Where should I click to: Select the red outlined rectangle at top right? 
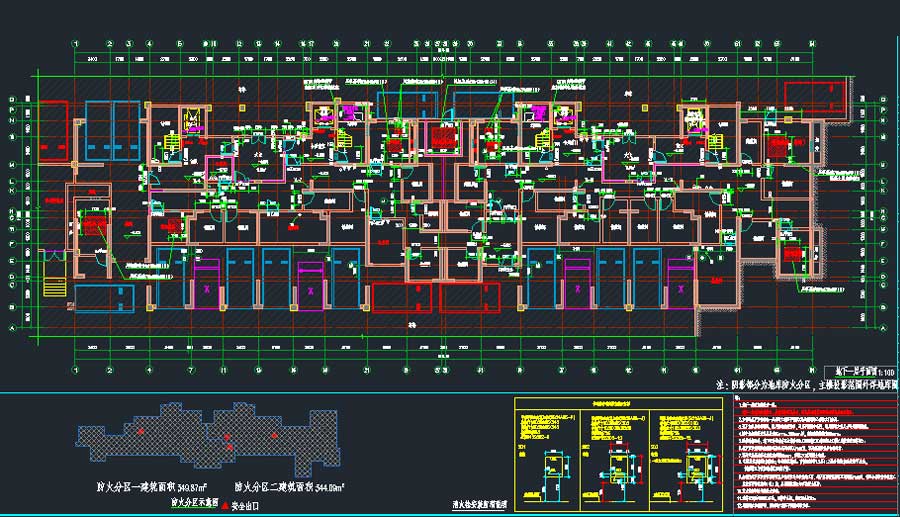(x=815, y=98)
